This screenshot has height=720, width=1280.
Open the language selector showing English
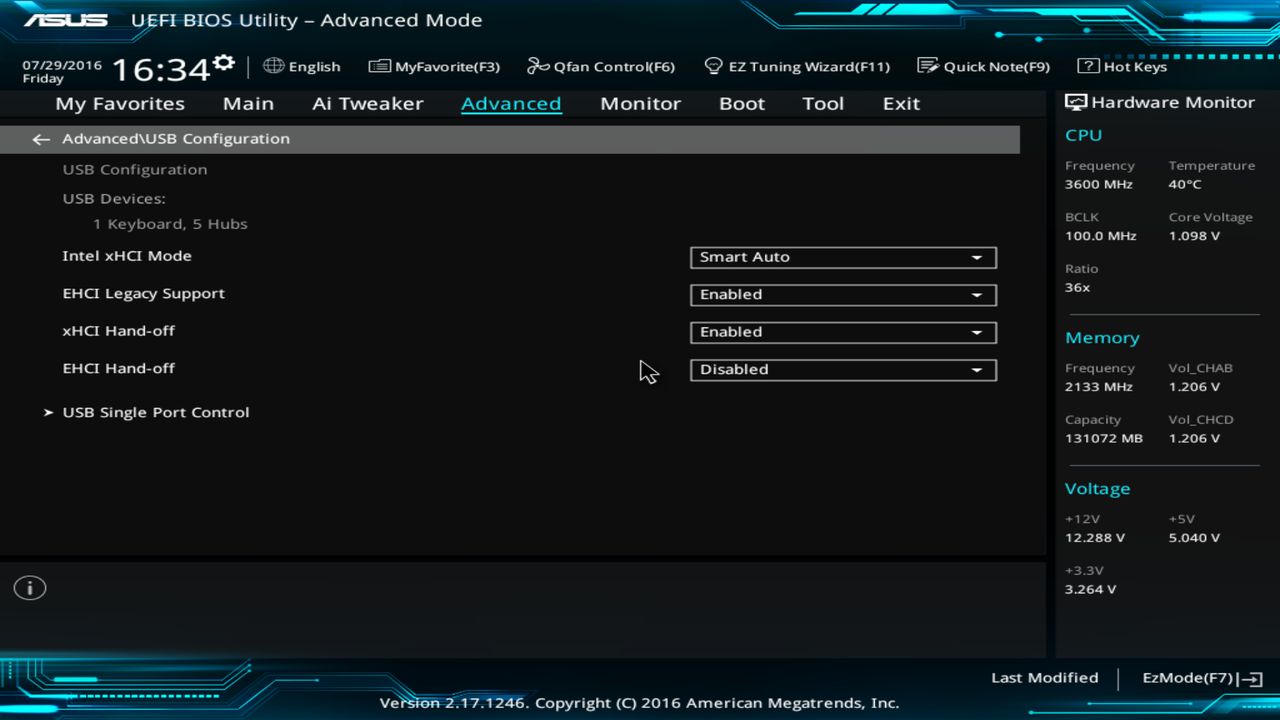pos(302,66)
